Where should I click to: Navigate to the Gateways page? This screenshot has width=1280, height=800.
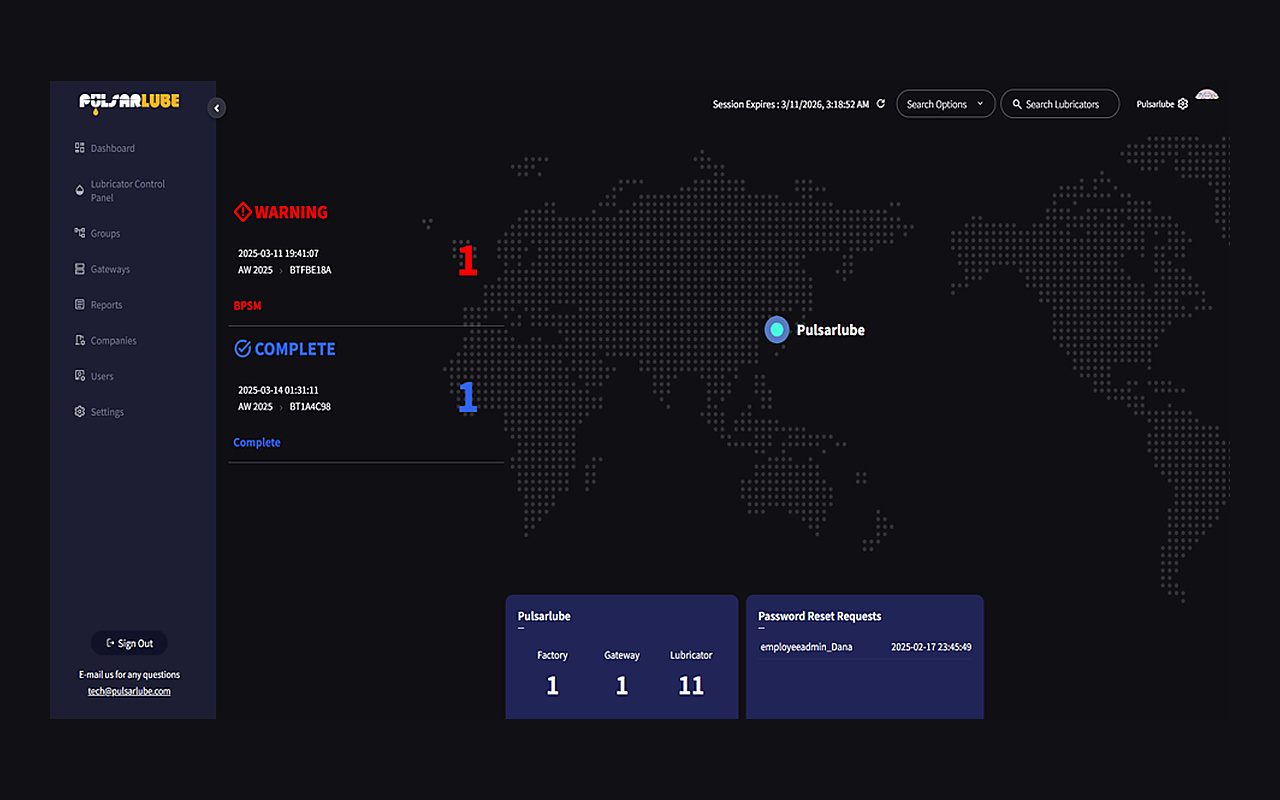coord(102,269)
